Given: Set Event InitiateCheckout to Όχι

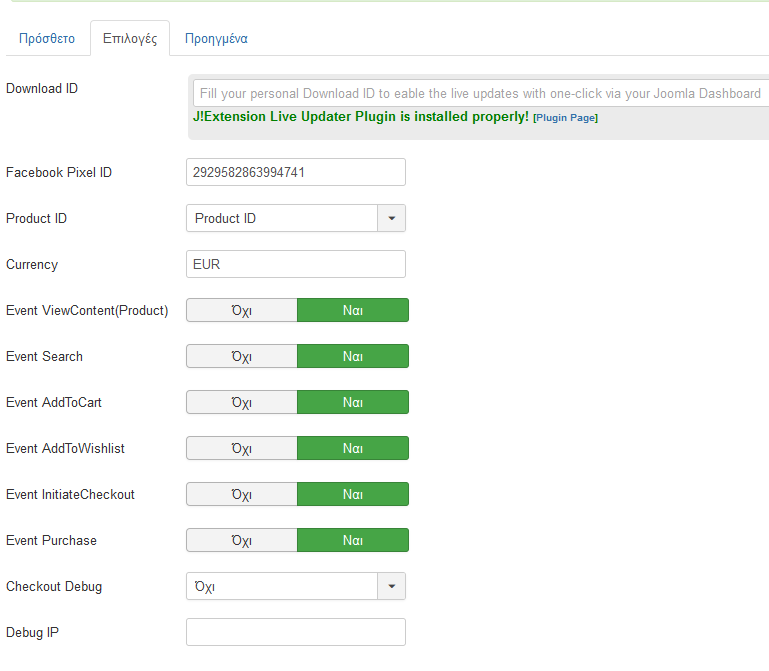Looking at the screenshot, I should click(x=242, y=494).
